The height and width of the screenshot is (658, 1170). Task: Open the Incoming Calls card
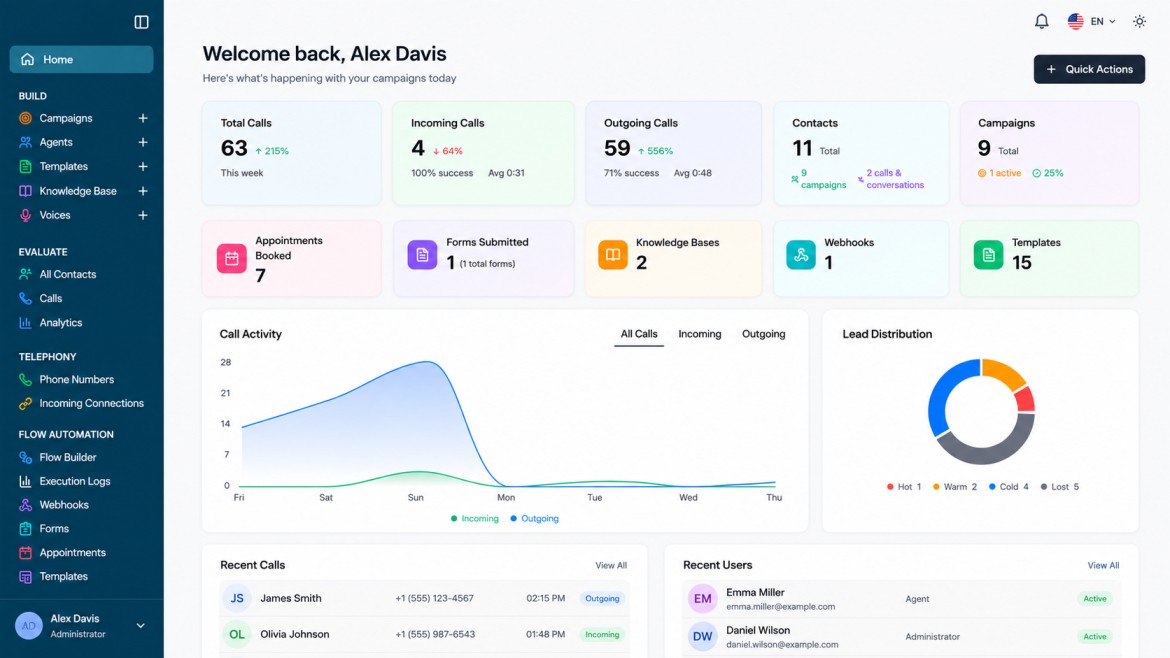(x=484, y=153)
